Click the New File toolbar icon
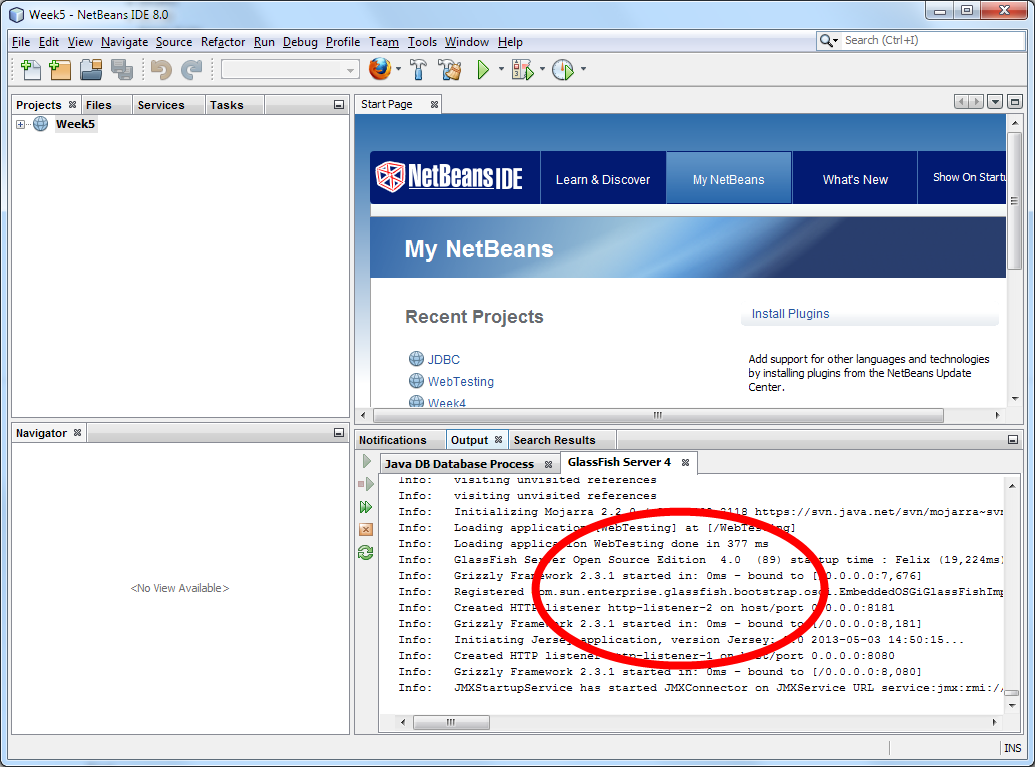Image resolution: width=1035 pixels, height=767 pixels. (x=31, y=70)
